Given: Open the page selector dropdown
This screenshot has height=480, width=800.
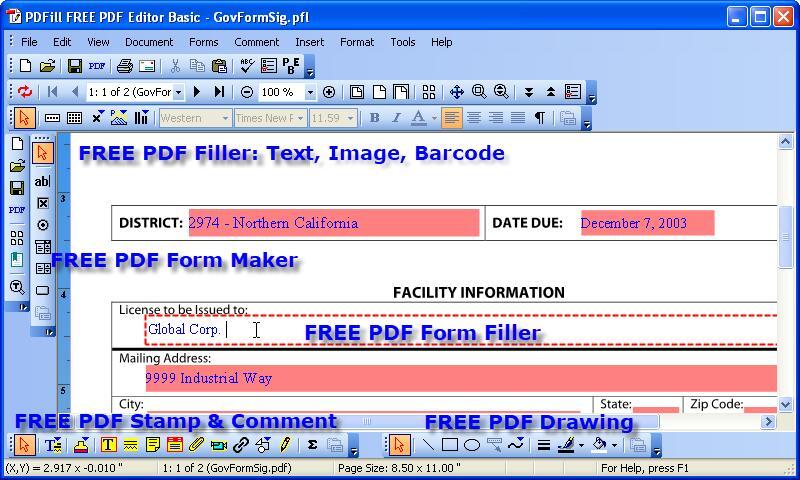Looking at the screenshot, I should pyautogui.click(x=179, y=92).
